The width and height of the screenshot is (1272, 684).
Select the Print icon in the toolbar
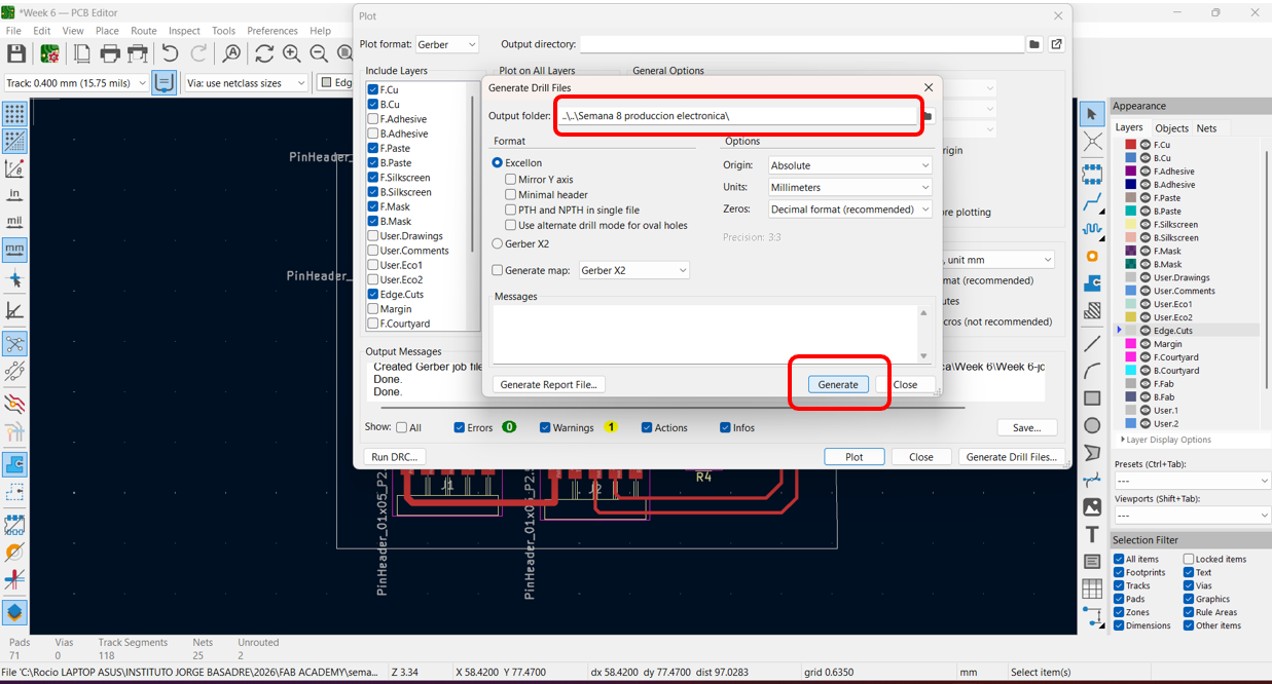pos(110,54)
